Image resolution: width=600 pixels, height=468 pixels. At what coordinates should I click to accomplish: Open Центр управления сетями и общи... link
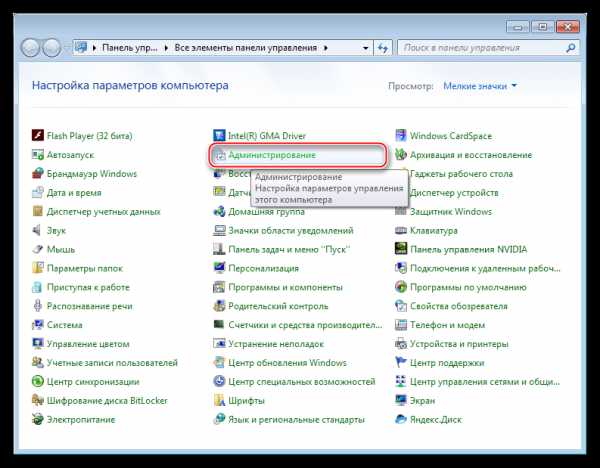[485, 382]
